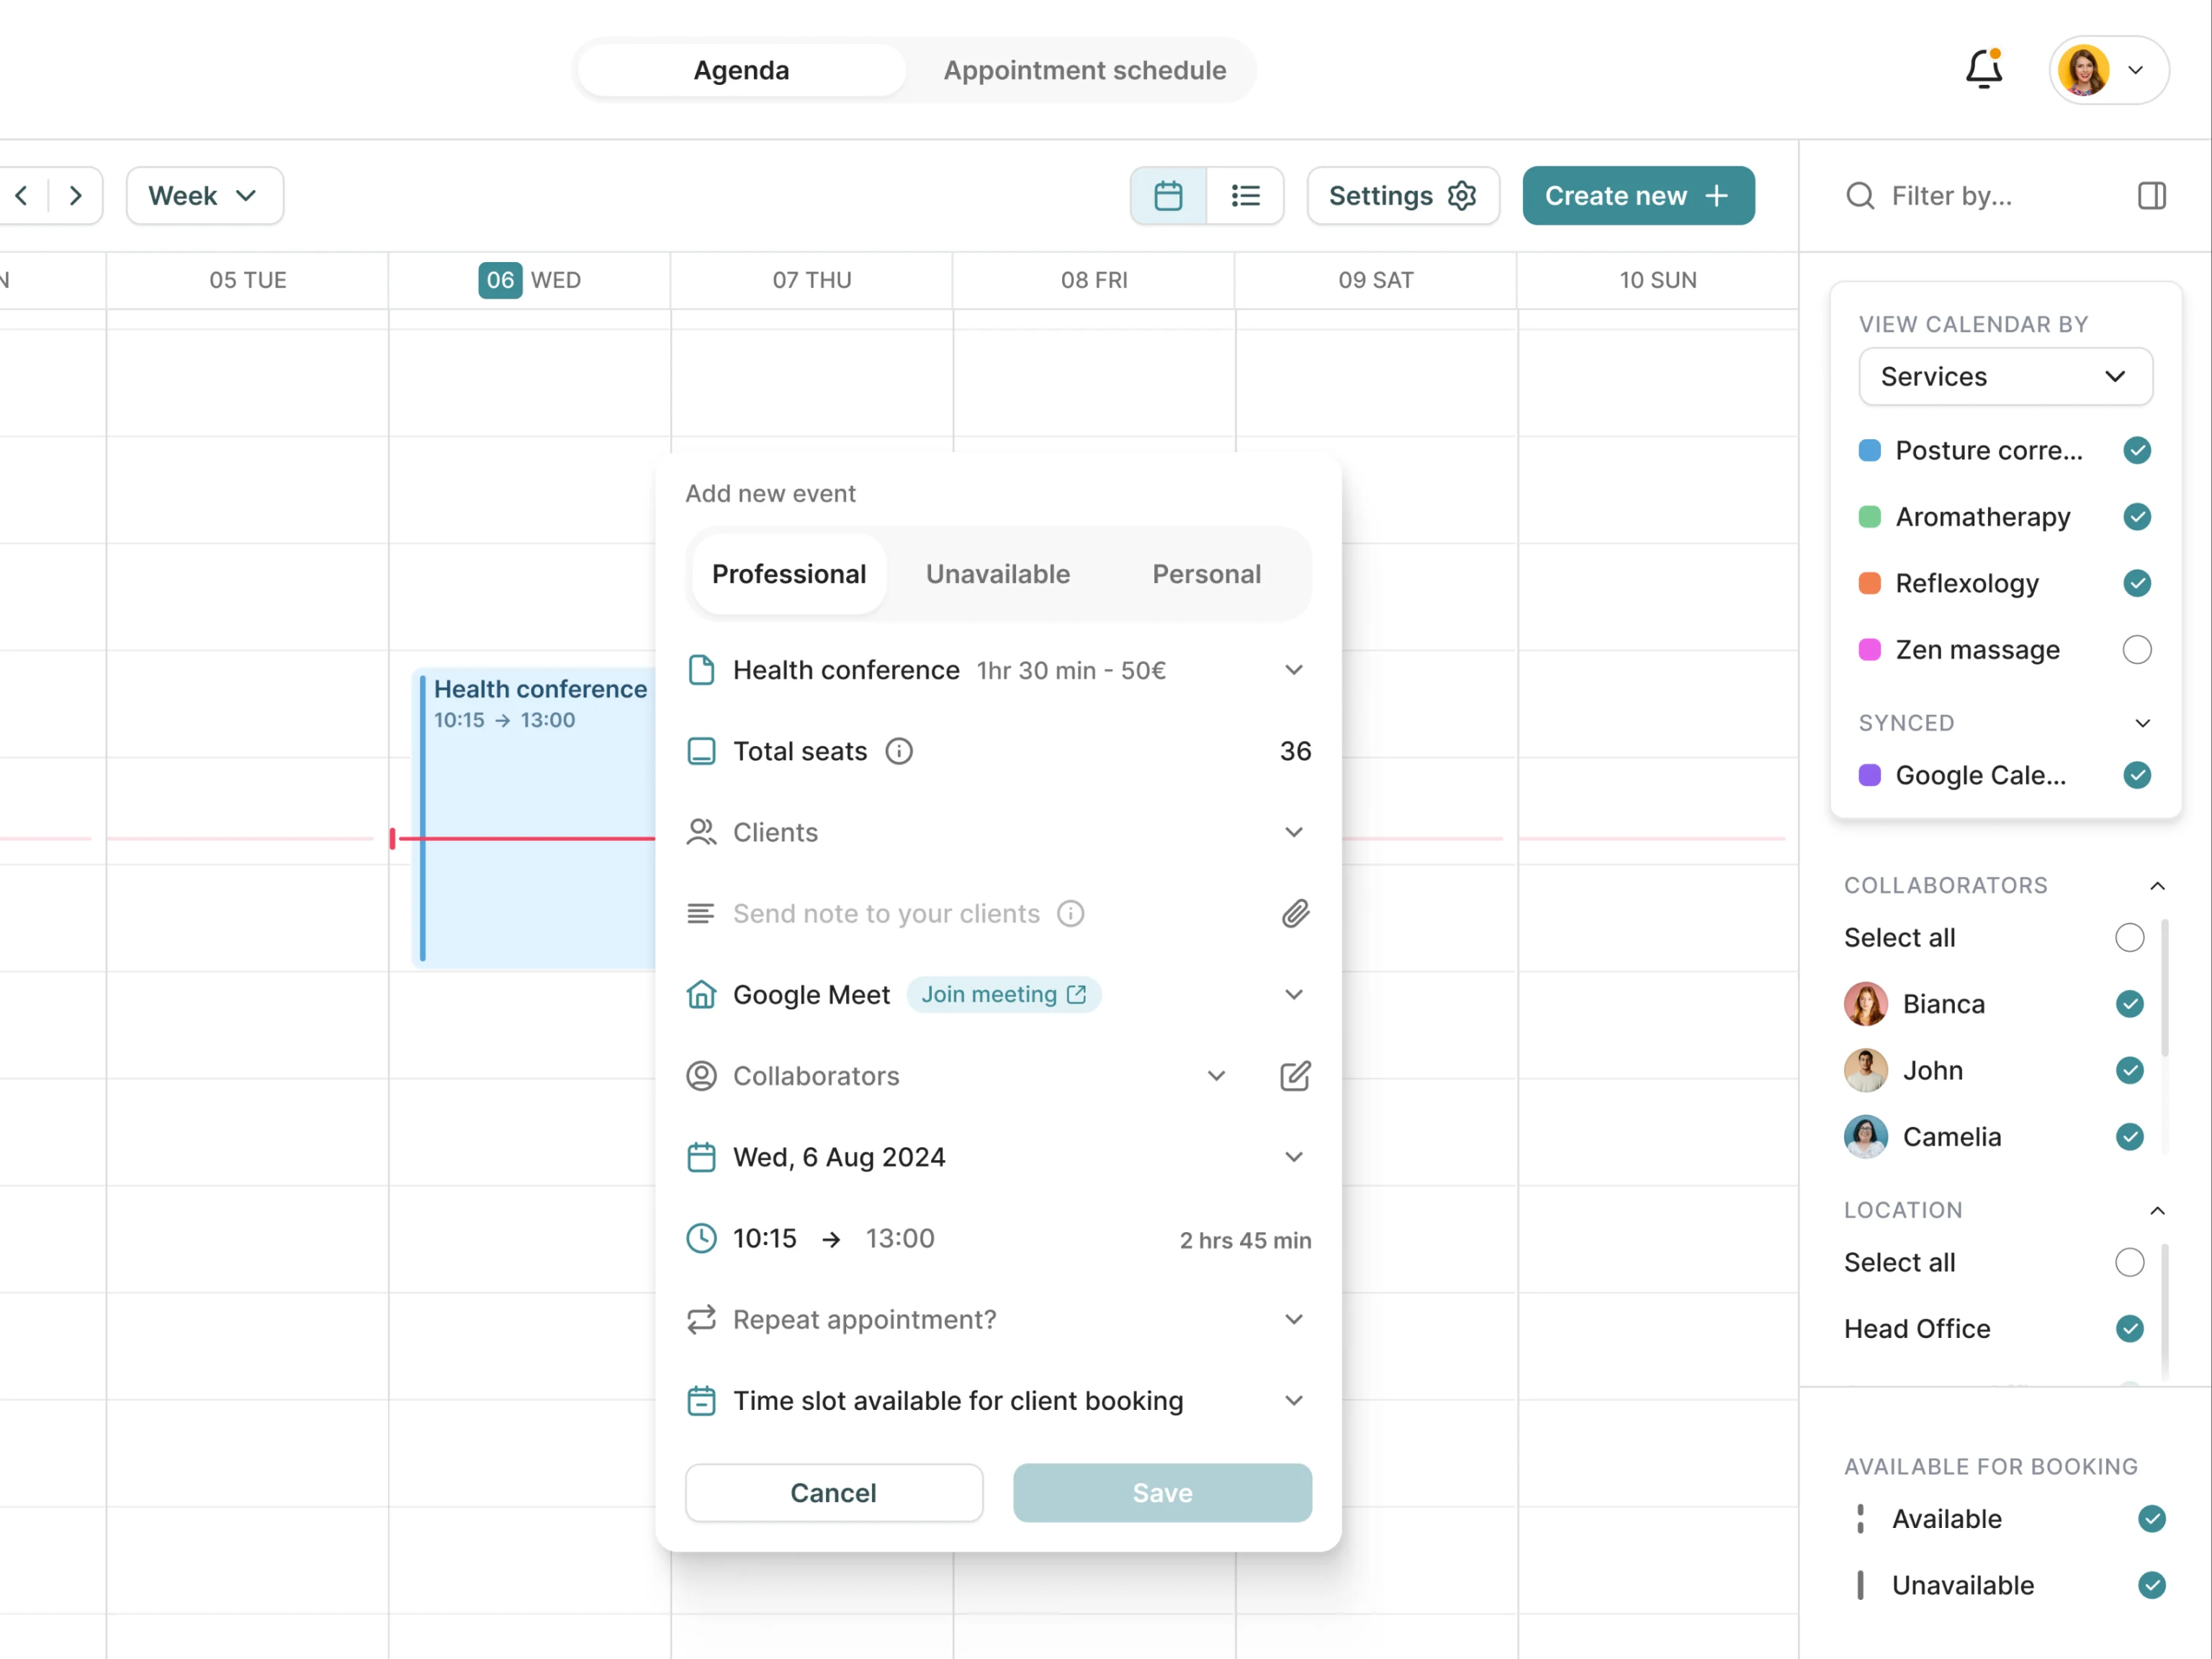Switch to calendar grid view icon
2212x1659 pixels.
(x=1168, y=195)
